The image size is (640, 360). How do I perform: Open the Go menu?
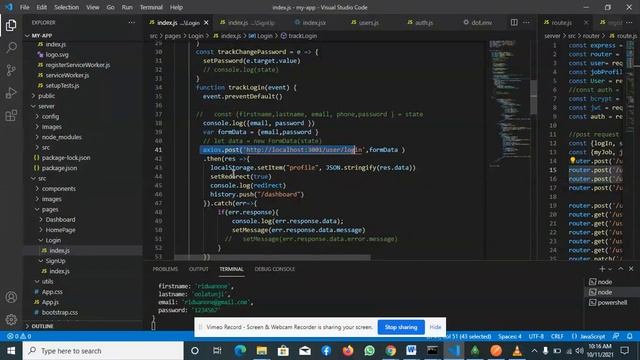coord(110,7)
